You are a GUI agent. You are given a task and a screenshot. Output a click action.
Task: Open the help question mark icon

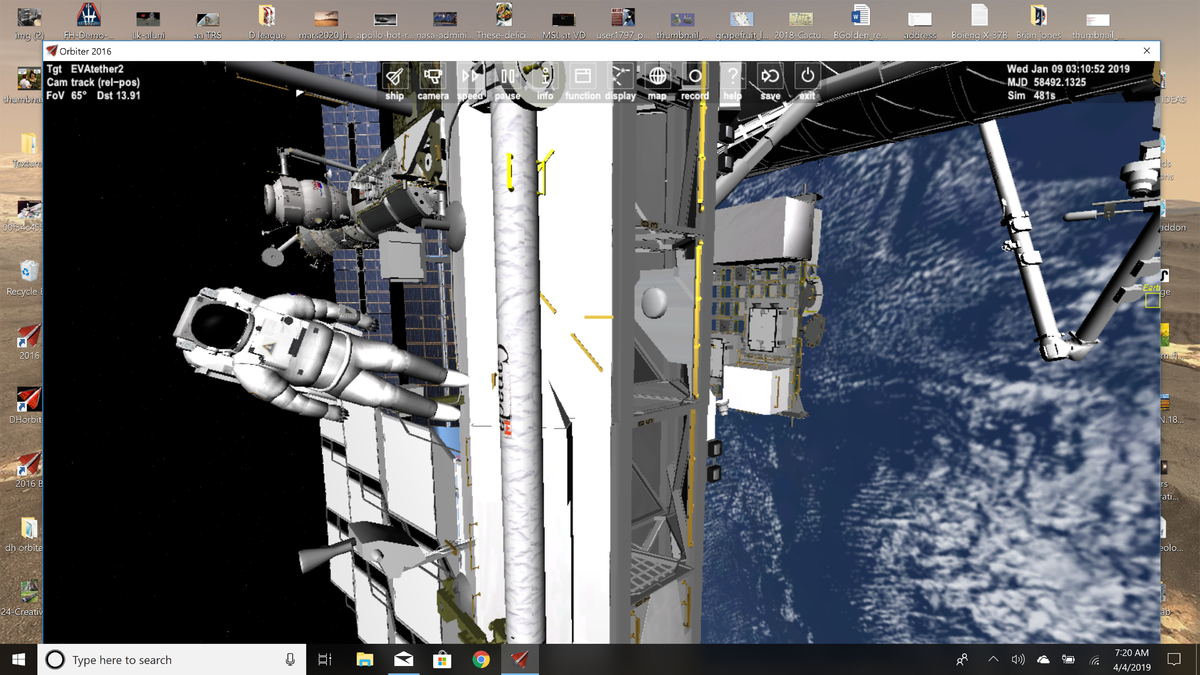click(x=732, y=77)
